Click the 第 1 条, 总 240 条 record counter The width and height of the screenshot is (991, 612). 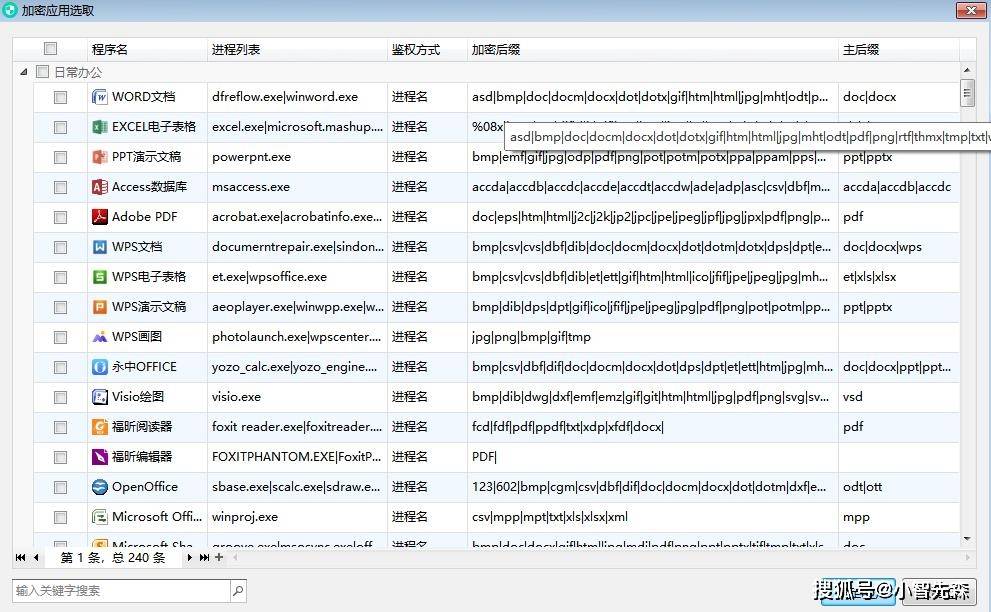(113, 558)
